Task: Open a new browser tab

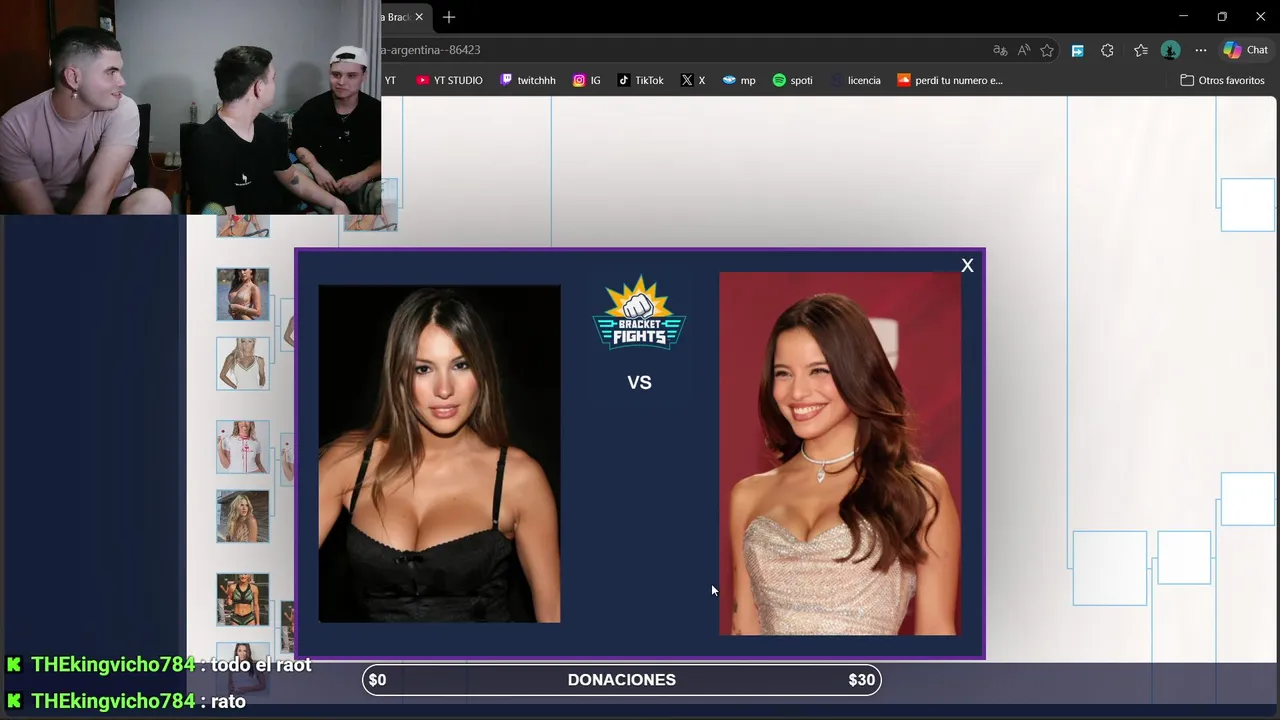Action: (x=449, y=17)
